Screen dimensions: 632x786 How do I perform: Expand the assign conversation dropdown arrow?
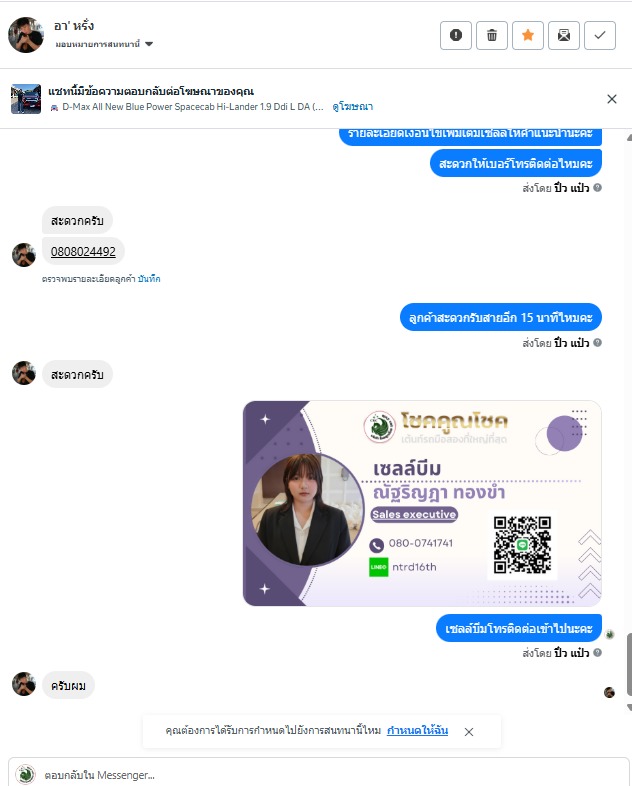pos(149,44)
